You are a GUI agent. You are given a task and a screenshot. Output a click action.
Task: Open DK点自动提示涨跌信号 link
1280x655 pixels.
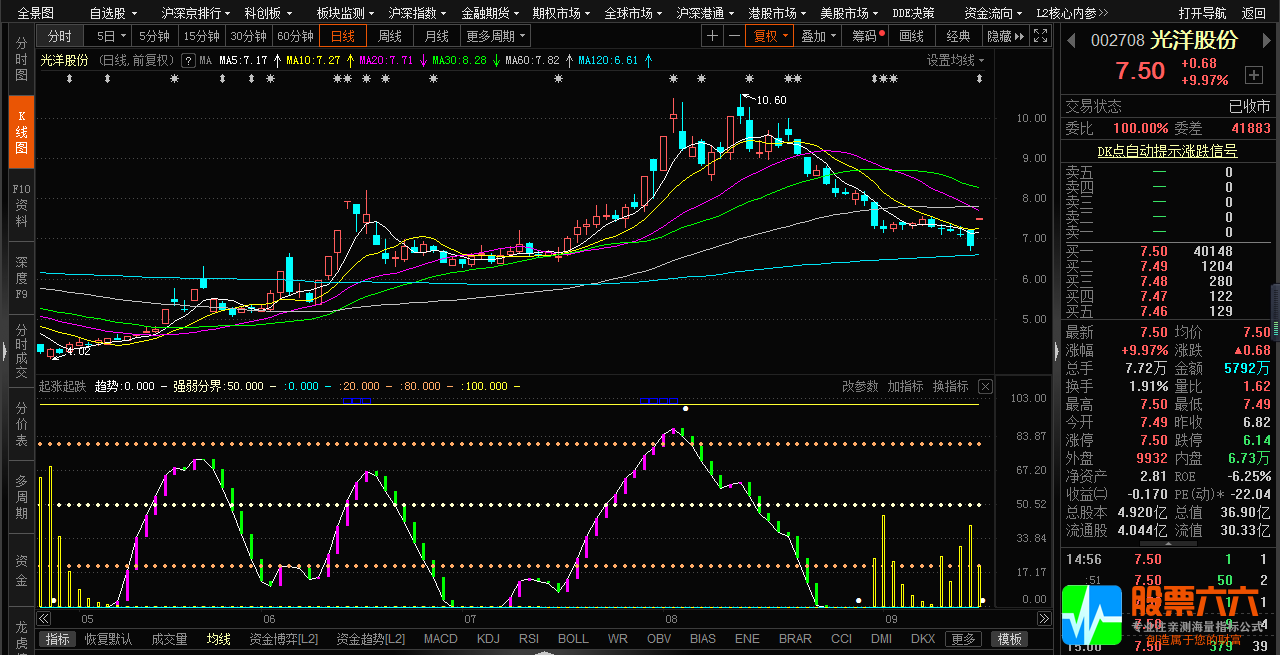coord(1167,151)
